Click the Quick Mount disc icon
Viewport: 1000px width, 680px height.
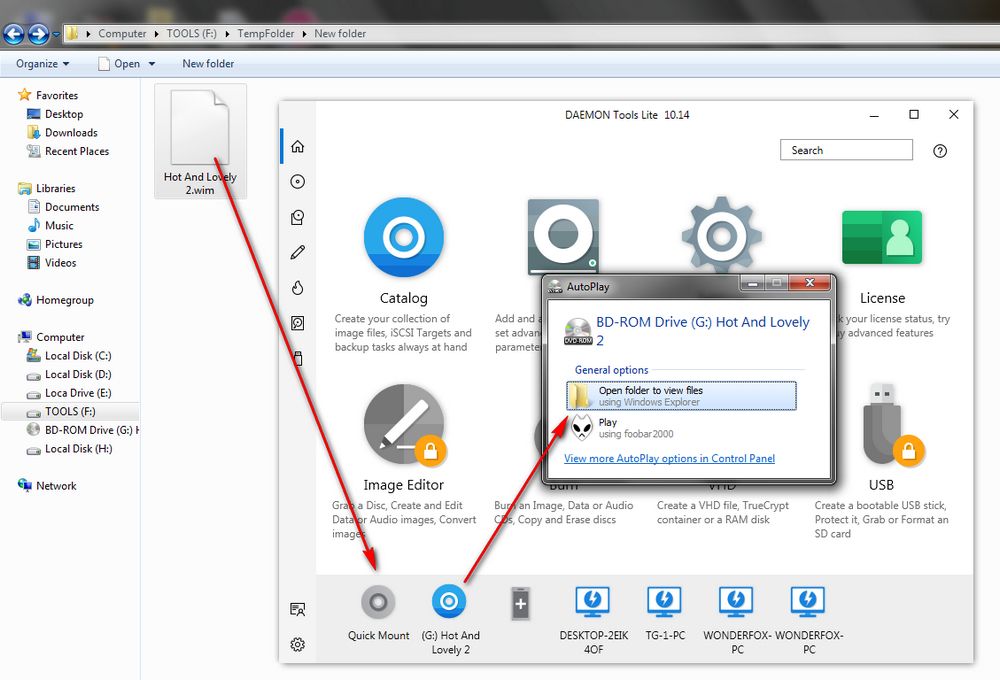378,602
